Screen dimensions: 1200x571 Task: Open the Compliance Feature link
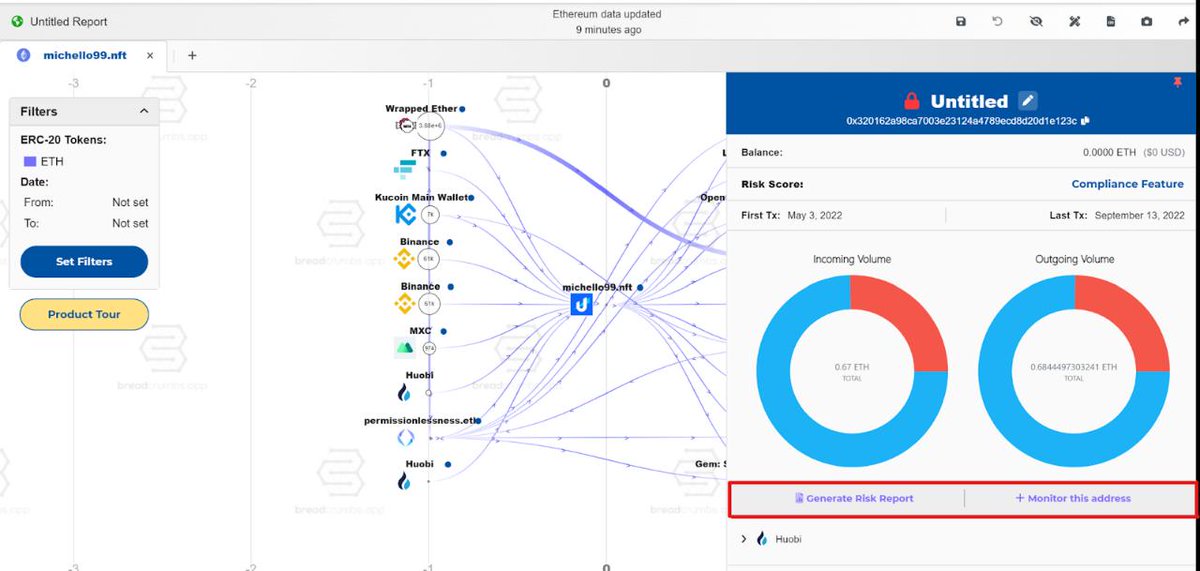(1127, 184)
